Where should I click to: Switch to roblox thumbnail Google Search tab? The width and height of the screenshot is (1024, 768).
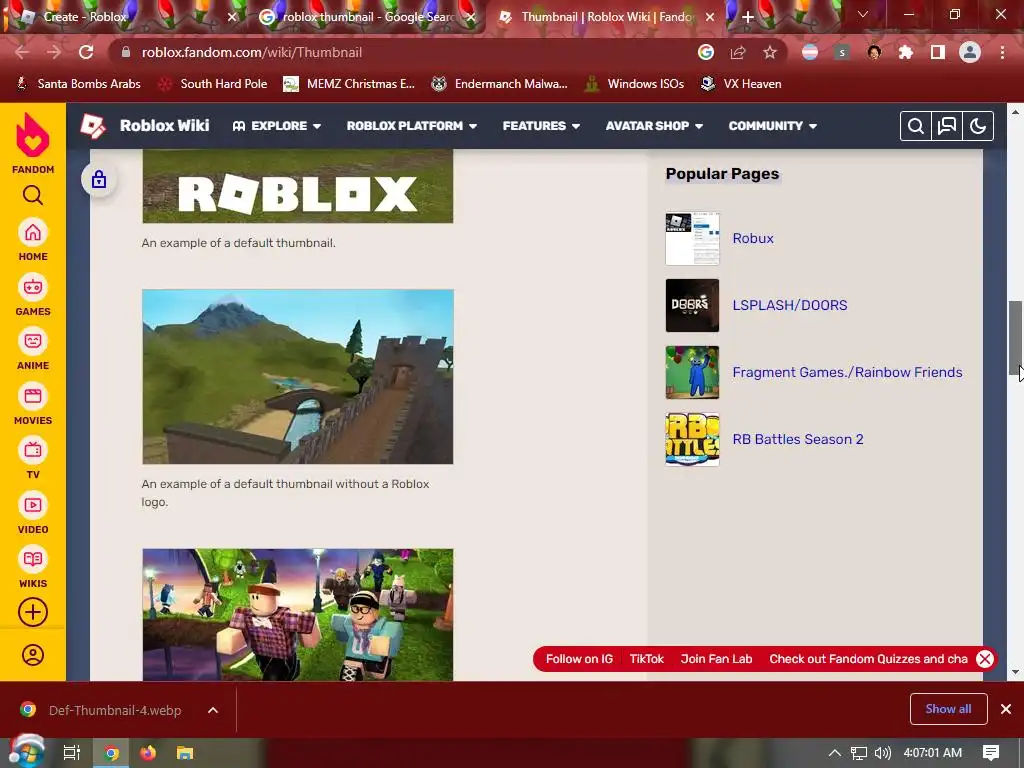tap(367, 17)
